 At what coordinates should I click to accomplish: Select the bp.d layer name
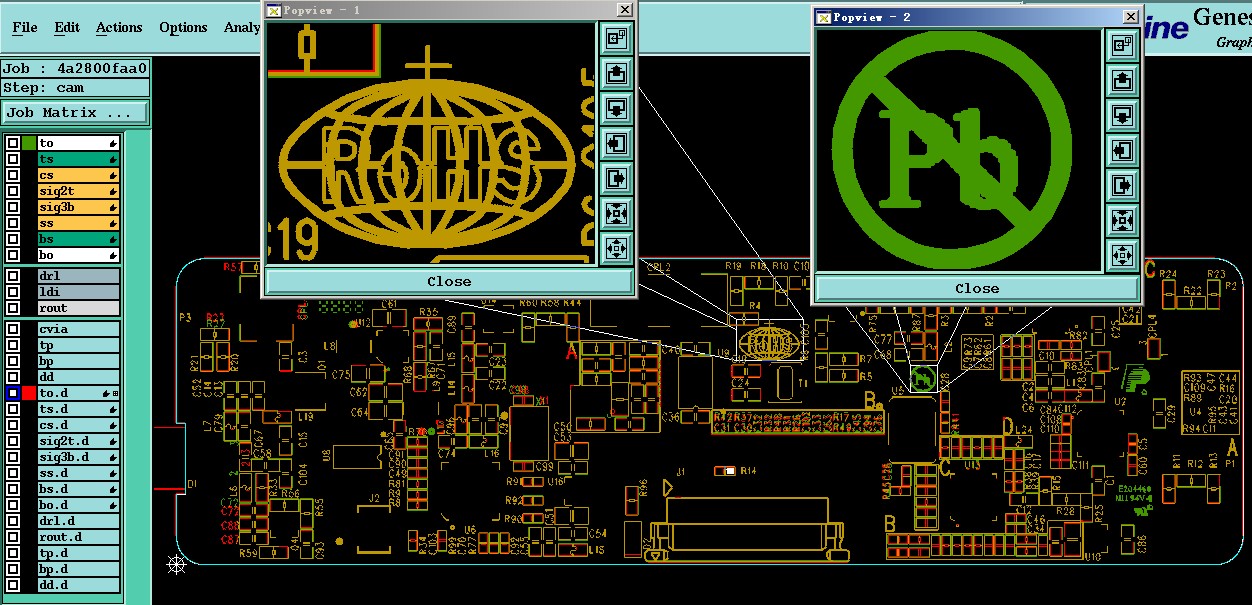pos(79,569)
